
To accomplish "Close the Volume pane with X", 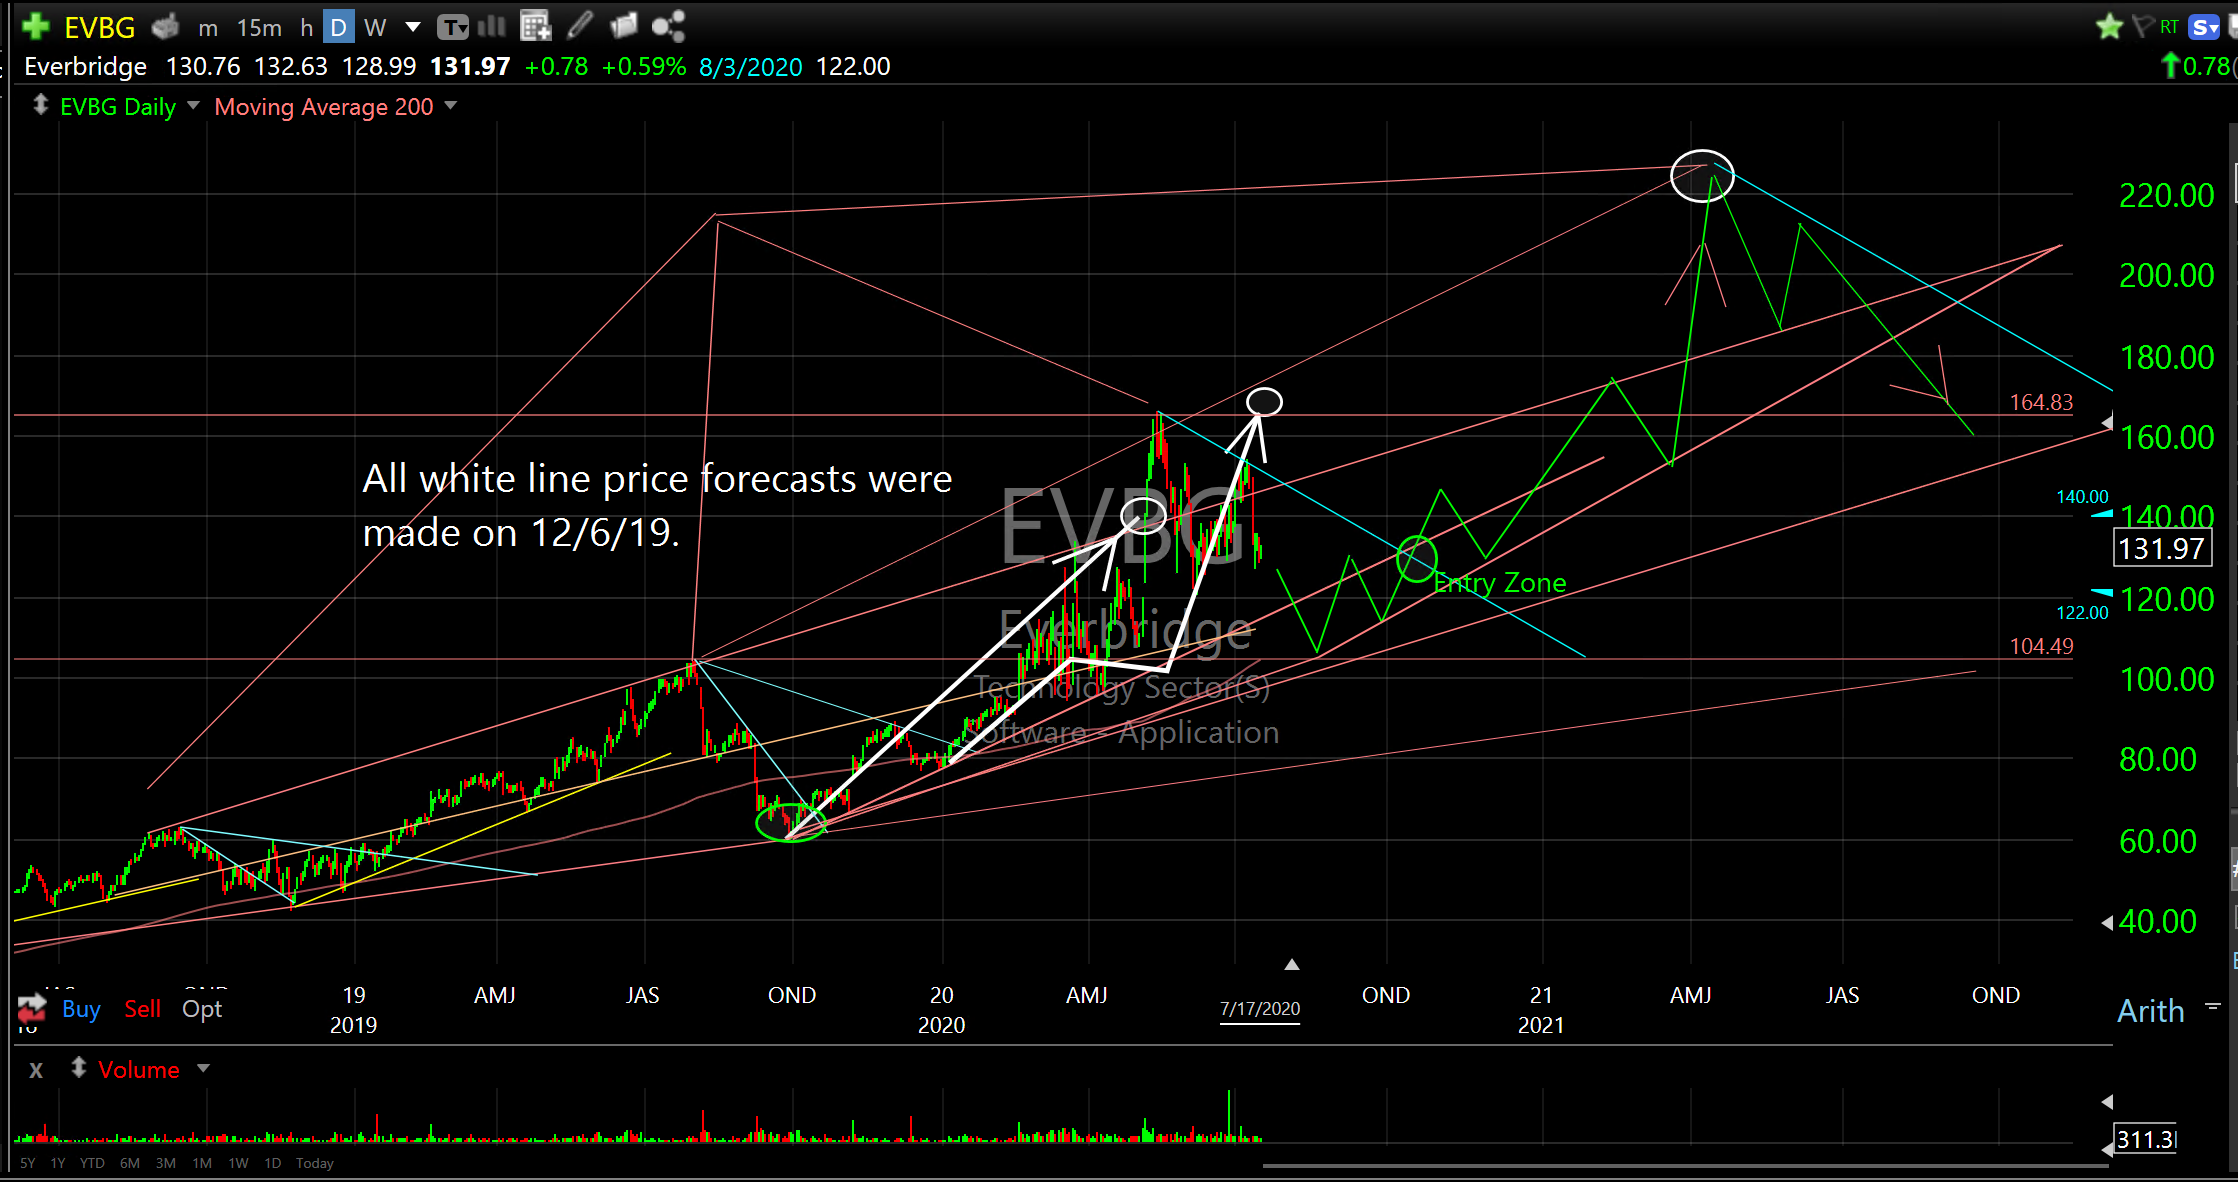I will click(36, 1070).
